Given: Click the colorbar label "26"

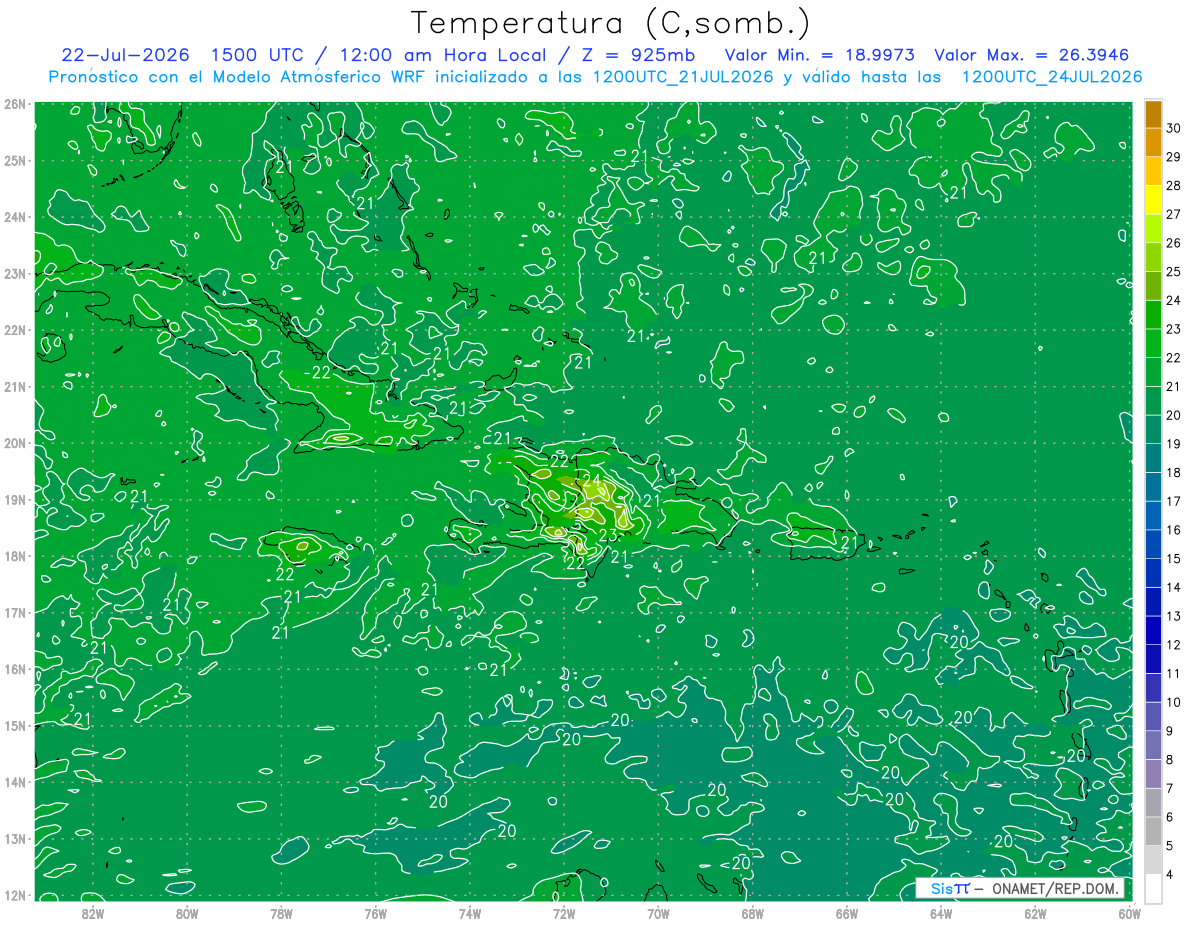Looking at the screenshot, I should click(1174, 243).
